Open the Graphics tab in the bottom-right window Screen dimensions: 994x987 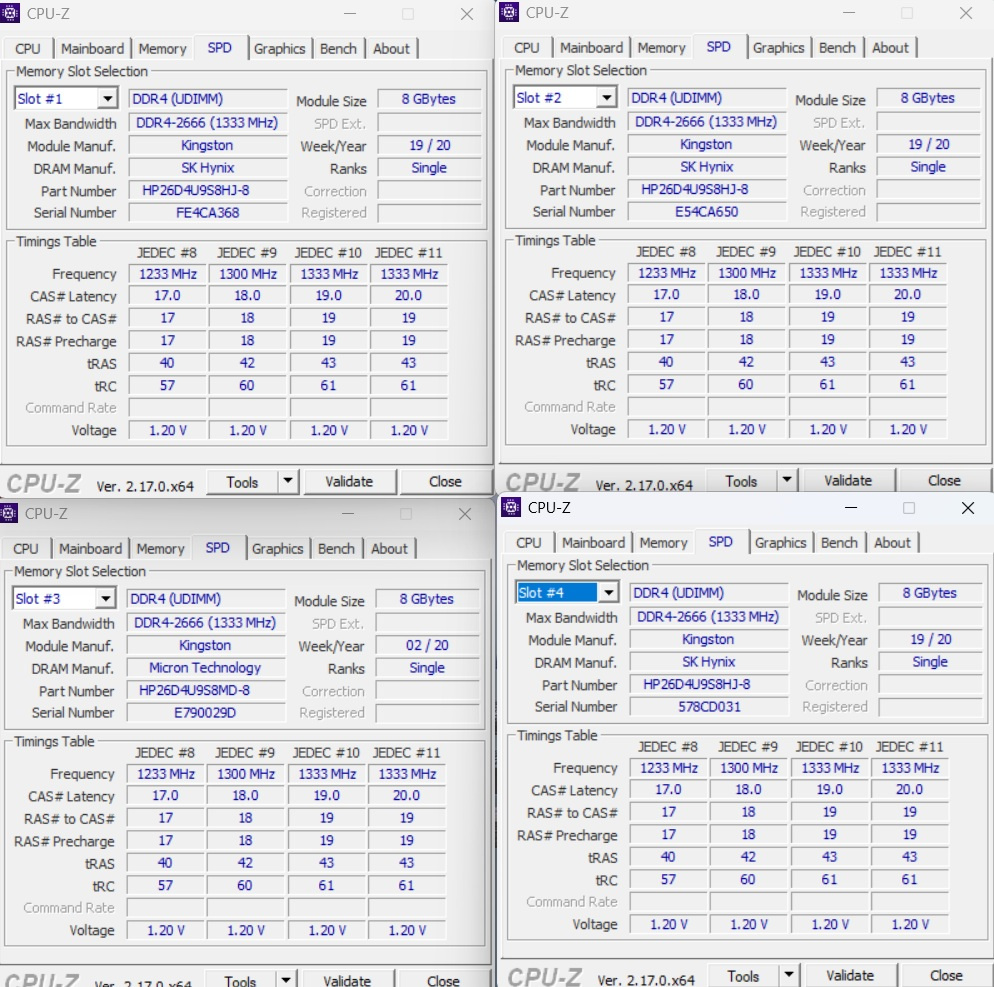point(781,542)
